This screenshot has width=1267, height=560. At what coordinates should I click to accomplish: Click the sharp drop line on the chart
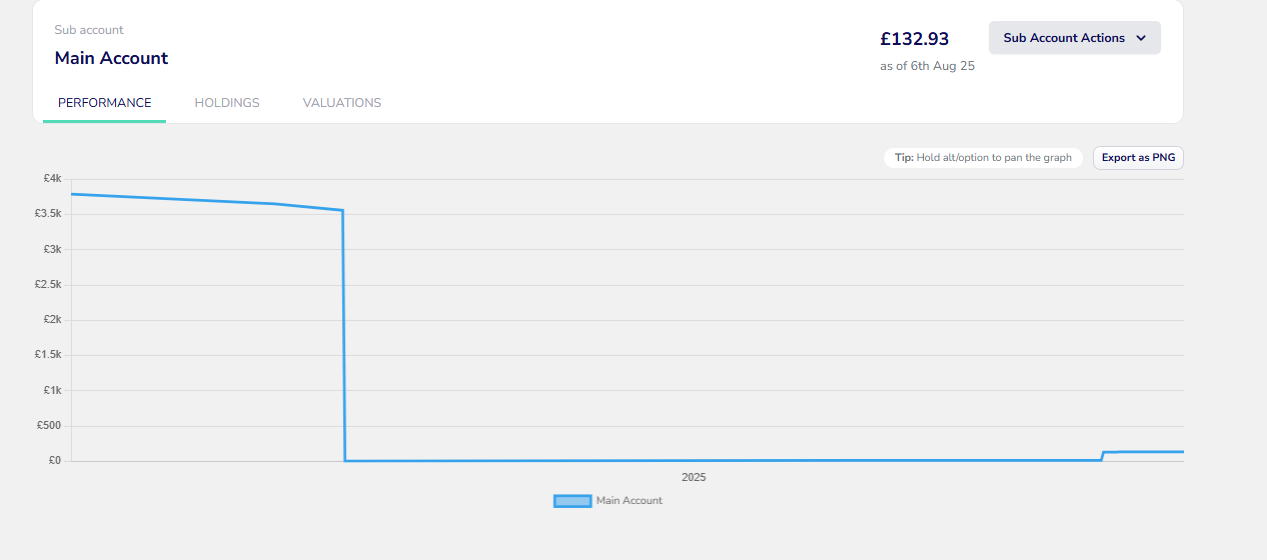click(x=344, y=335)
